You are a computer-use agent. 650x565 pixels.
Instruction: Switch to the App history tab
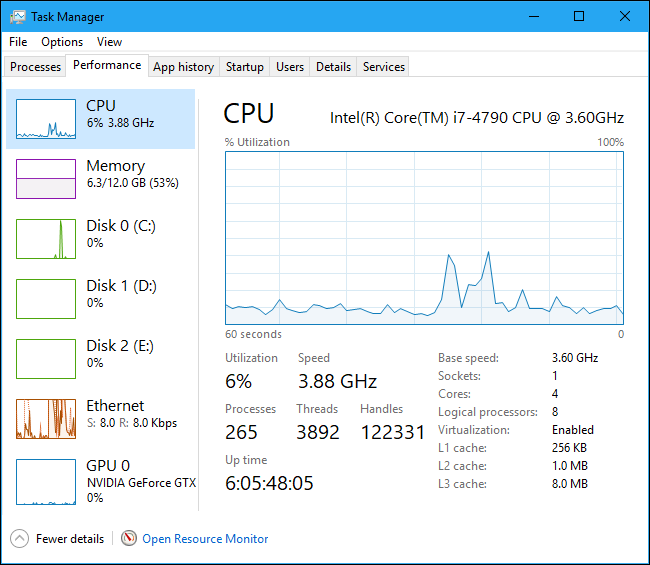pyautogui.click(x=183, y=67)
